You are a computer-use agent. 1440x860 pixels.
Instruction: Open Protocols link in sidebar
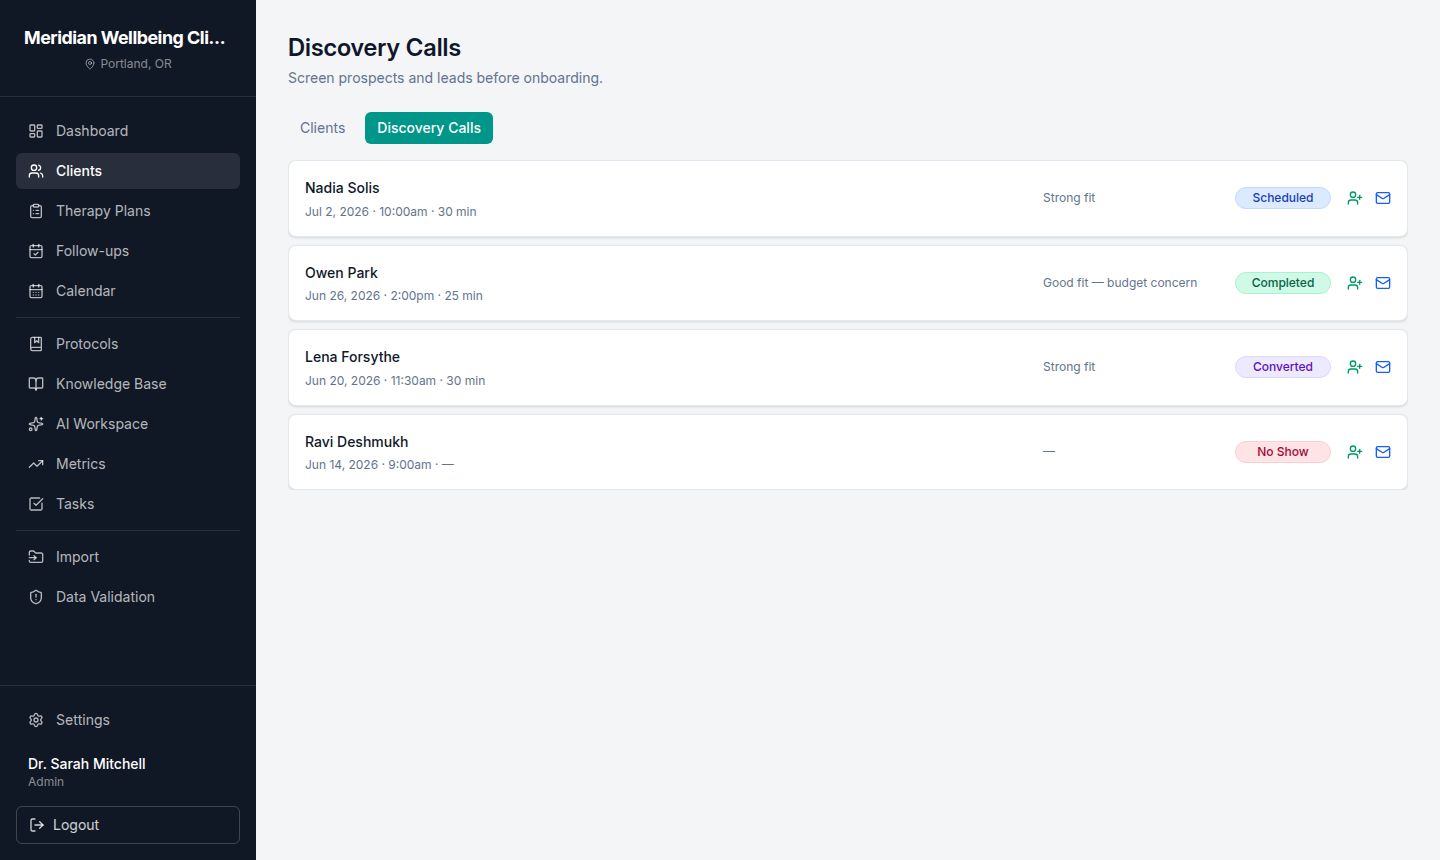(x=128, y=344)
